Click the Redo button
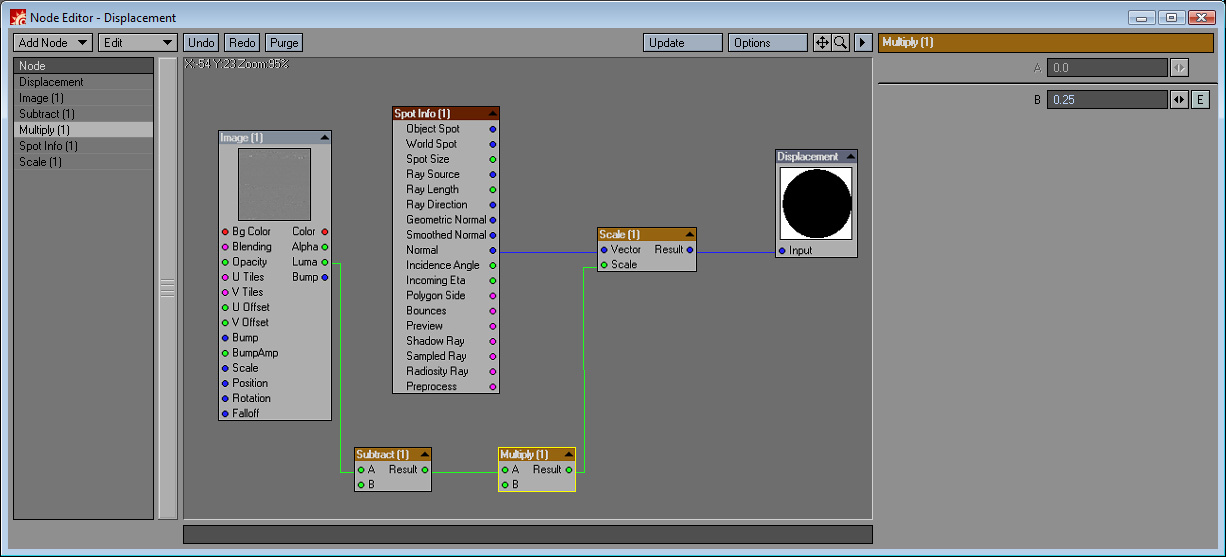Image resolution: width=1226 pixels, height=557 pixels. (x=242, y=43)
